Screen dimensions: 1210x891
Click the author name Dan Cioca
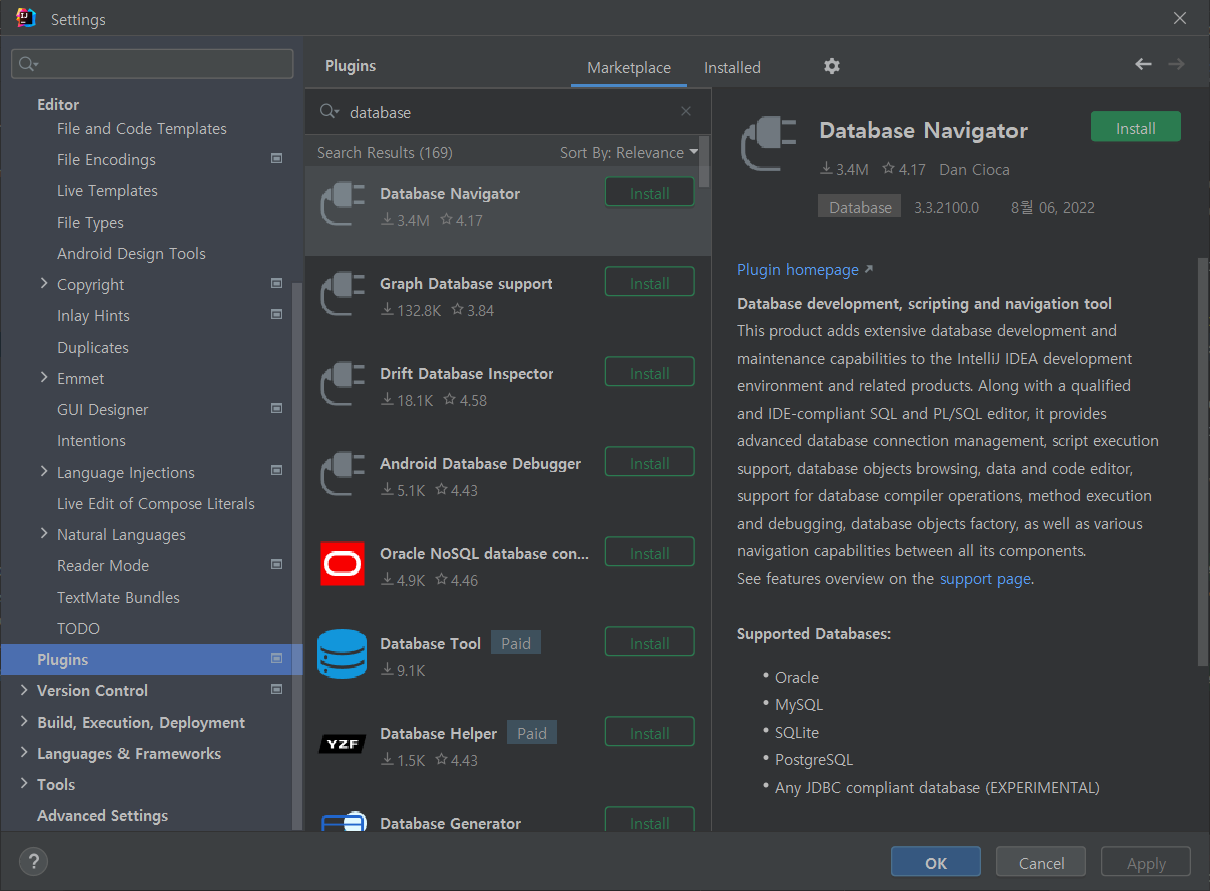pos(974,169)
